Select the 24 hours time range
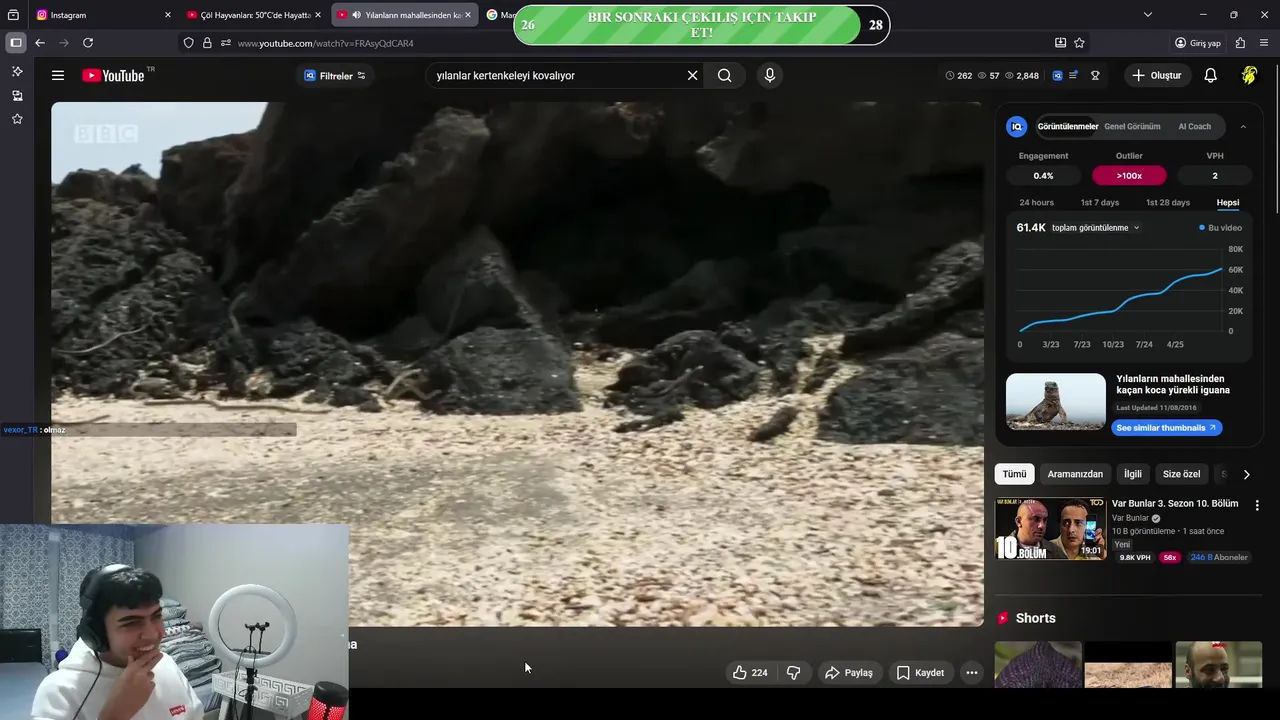The image size is (1280, 720). [1036, 203]
